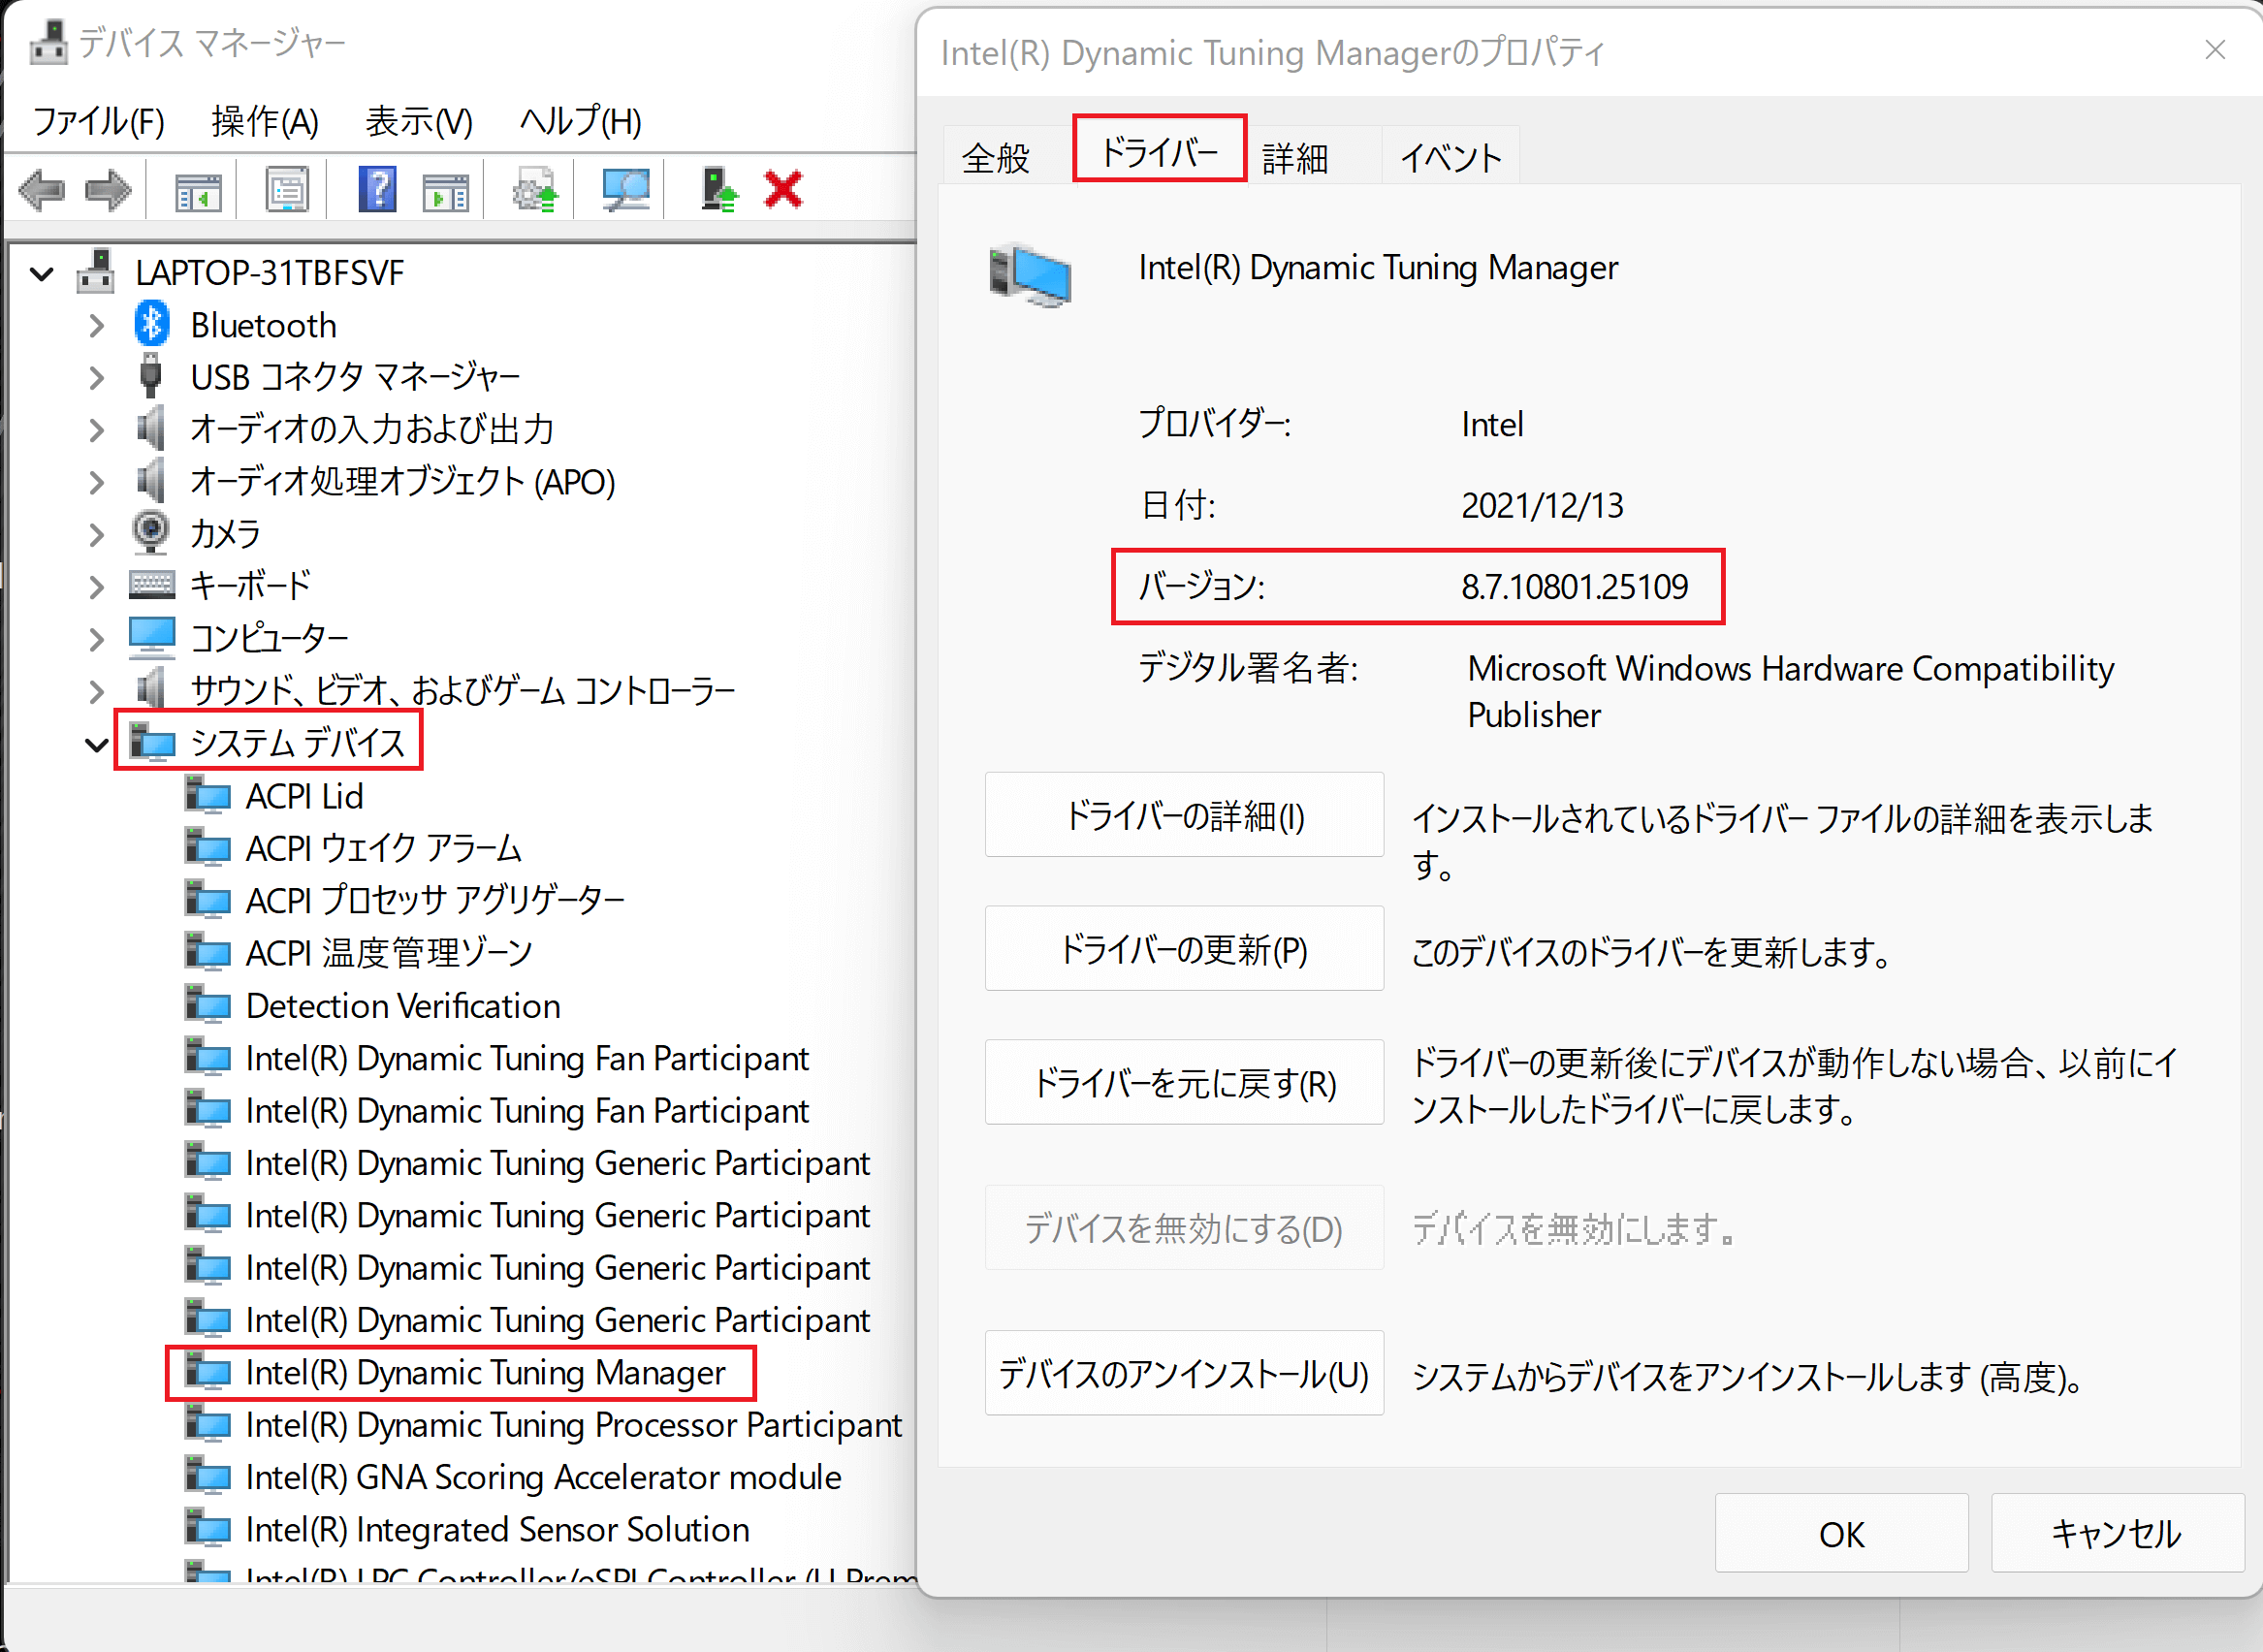2263x1652 pixels.
Task: Click the Add/enable device toolbar icon
Action: point(718,190)
